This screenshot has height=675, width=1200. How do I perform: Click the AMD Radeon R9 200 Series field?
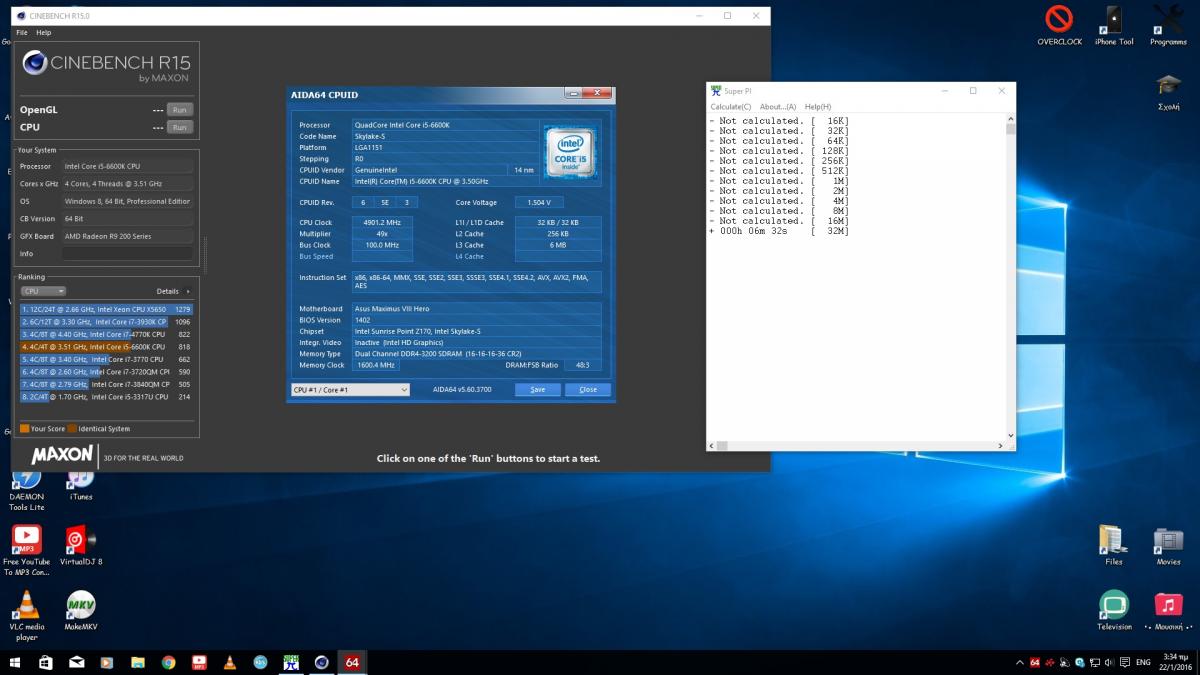[x=127, y=236]
